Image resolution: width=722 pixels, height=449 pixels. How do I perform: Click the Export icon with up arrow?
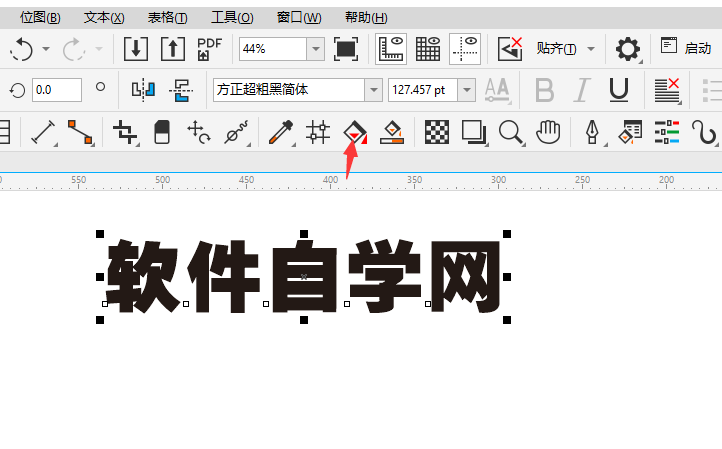173,49
